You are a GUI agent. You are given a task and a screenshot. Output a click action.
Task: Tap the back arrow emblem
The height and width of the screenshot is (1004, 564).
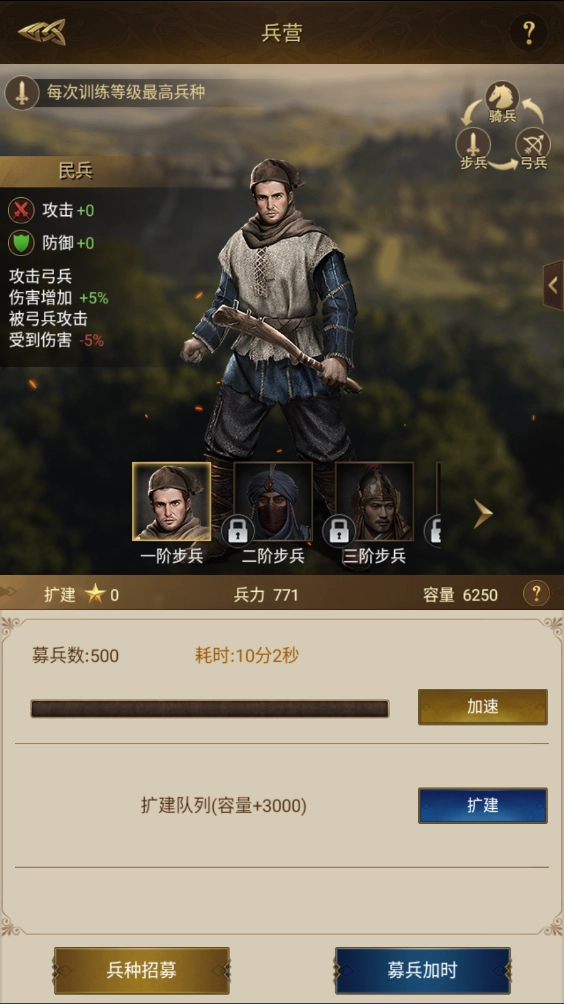(x=42, y=32)
